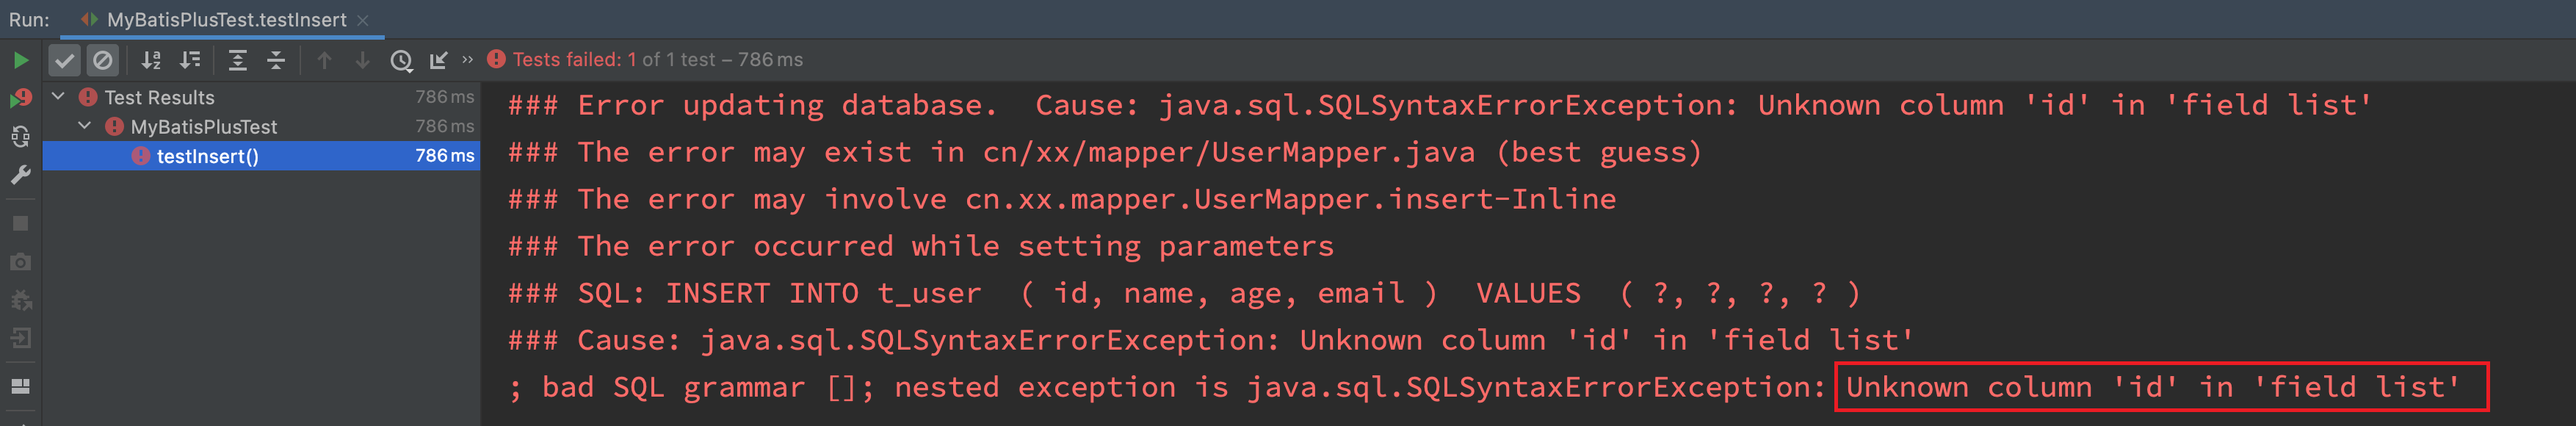Image resolution: width=2576 pixels, height=426 pixels.
Task: Open test runner settings wrench icon
Action: point(20,175)
